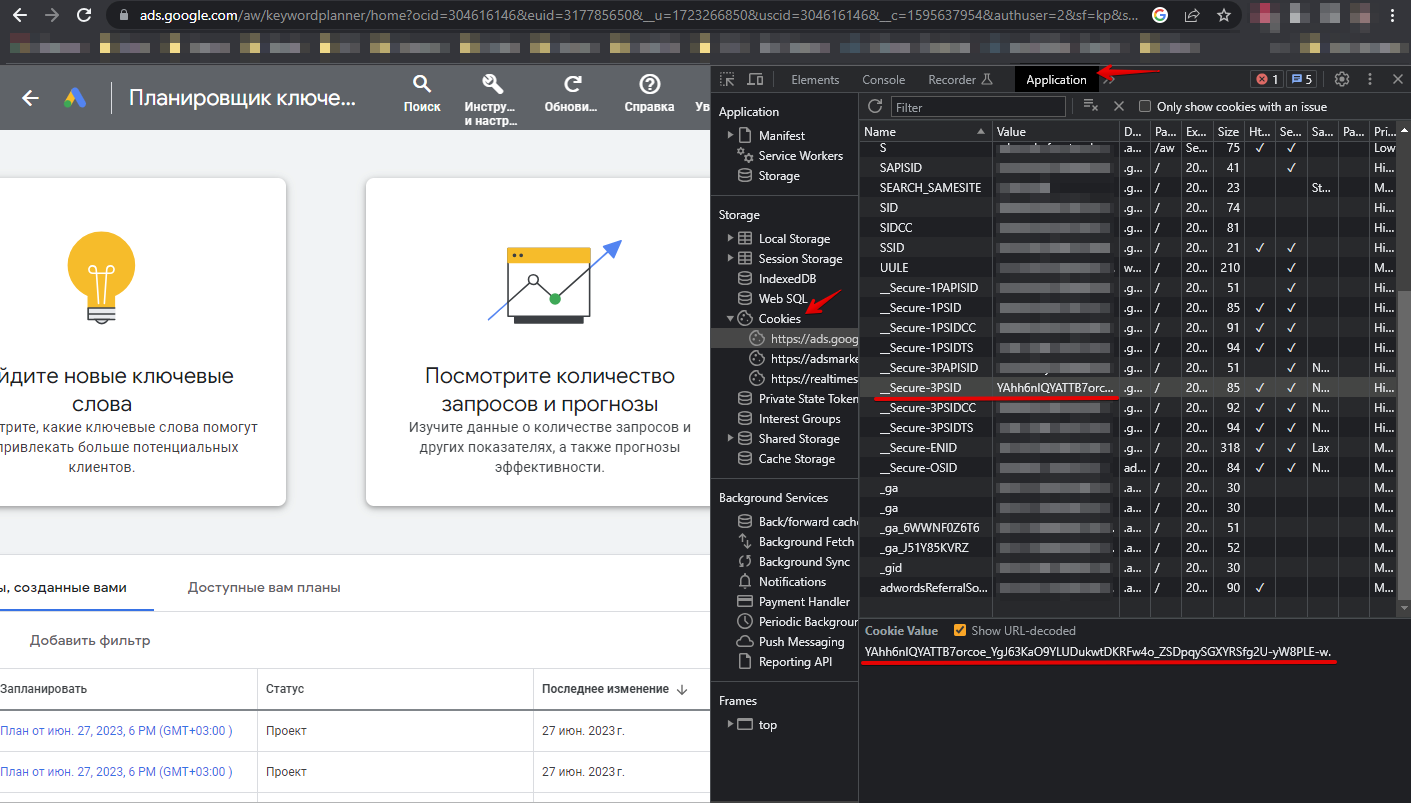Reload the page with browser refresh button
Viewport: 1411px width, 803px height.
point(84,15)
